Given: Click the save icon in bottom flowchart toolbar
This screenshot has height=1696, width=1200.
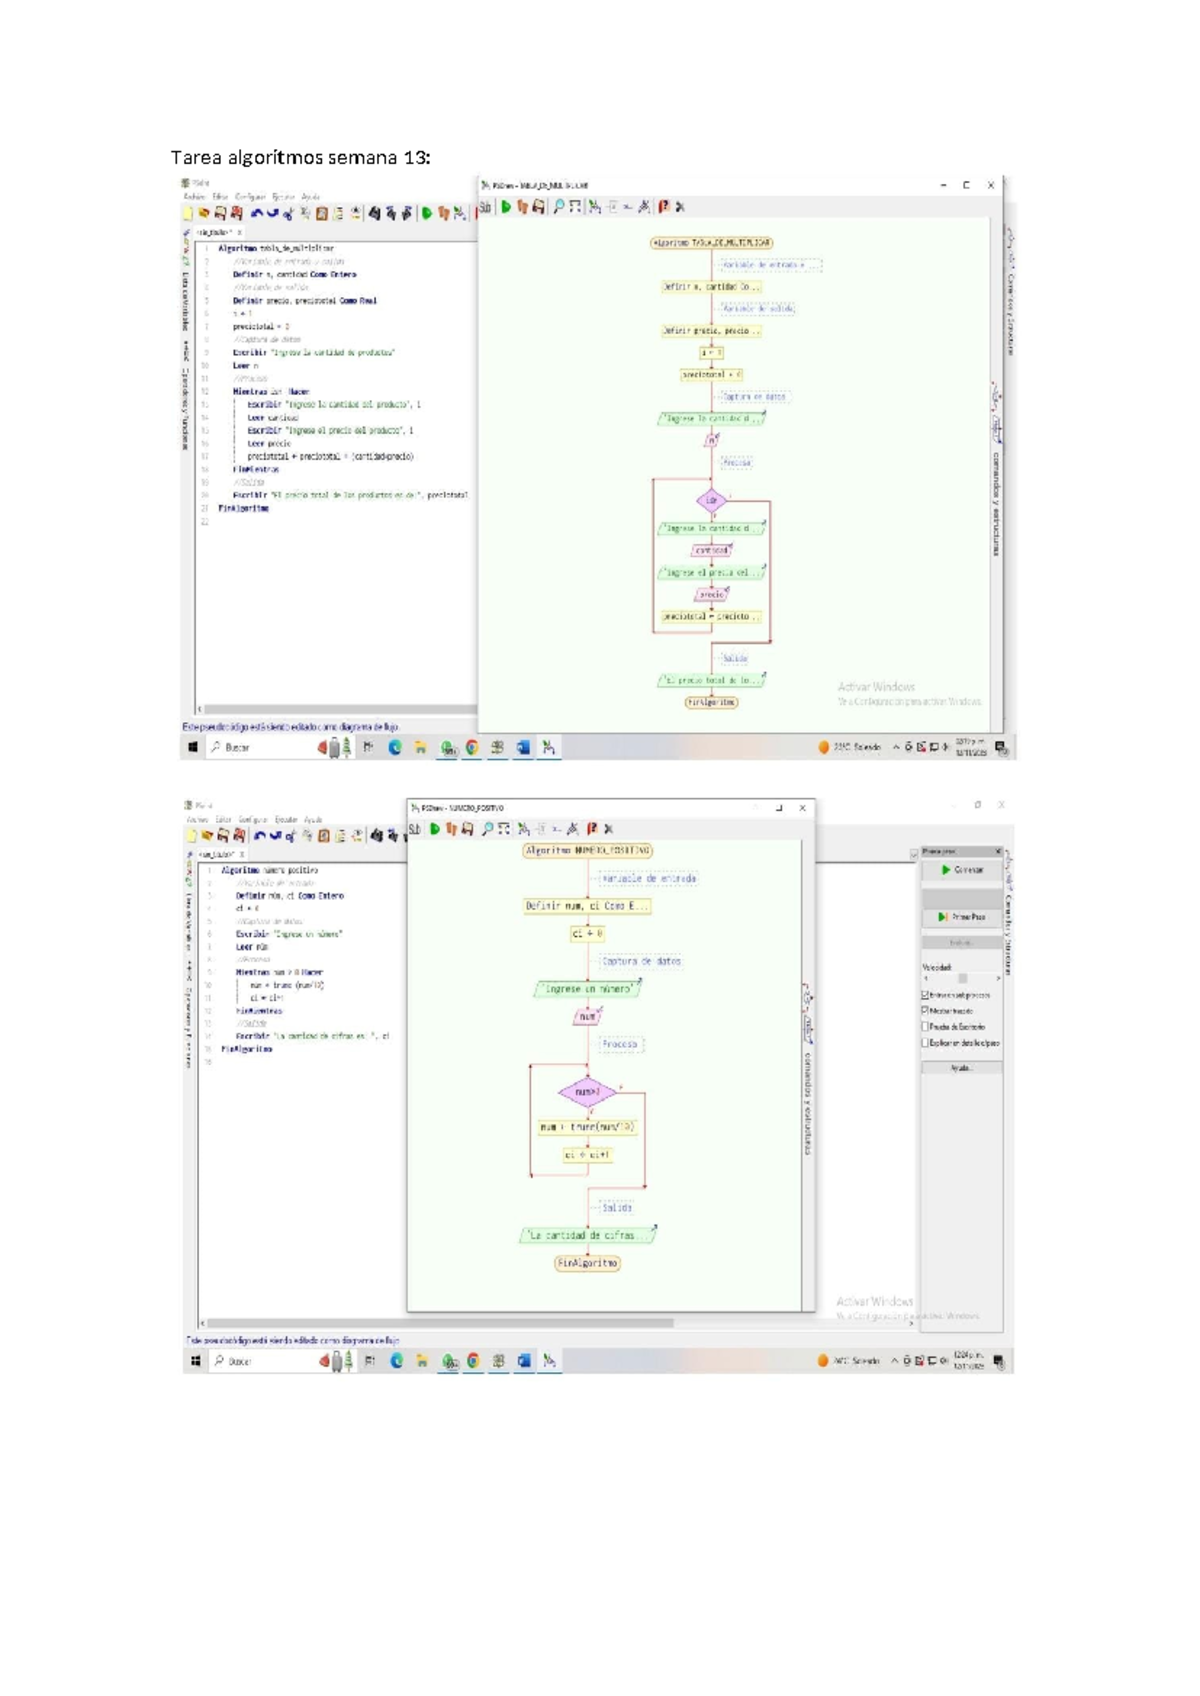Looking at the screenshot, I should point(467,829).
